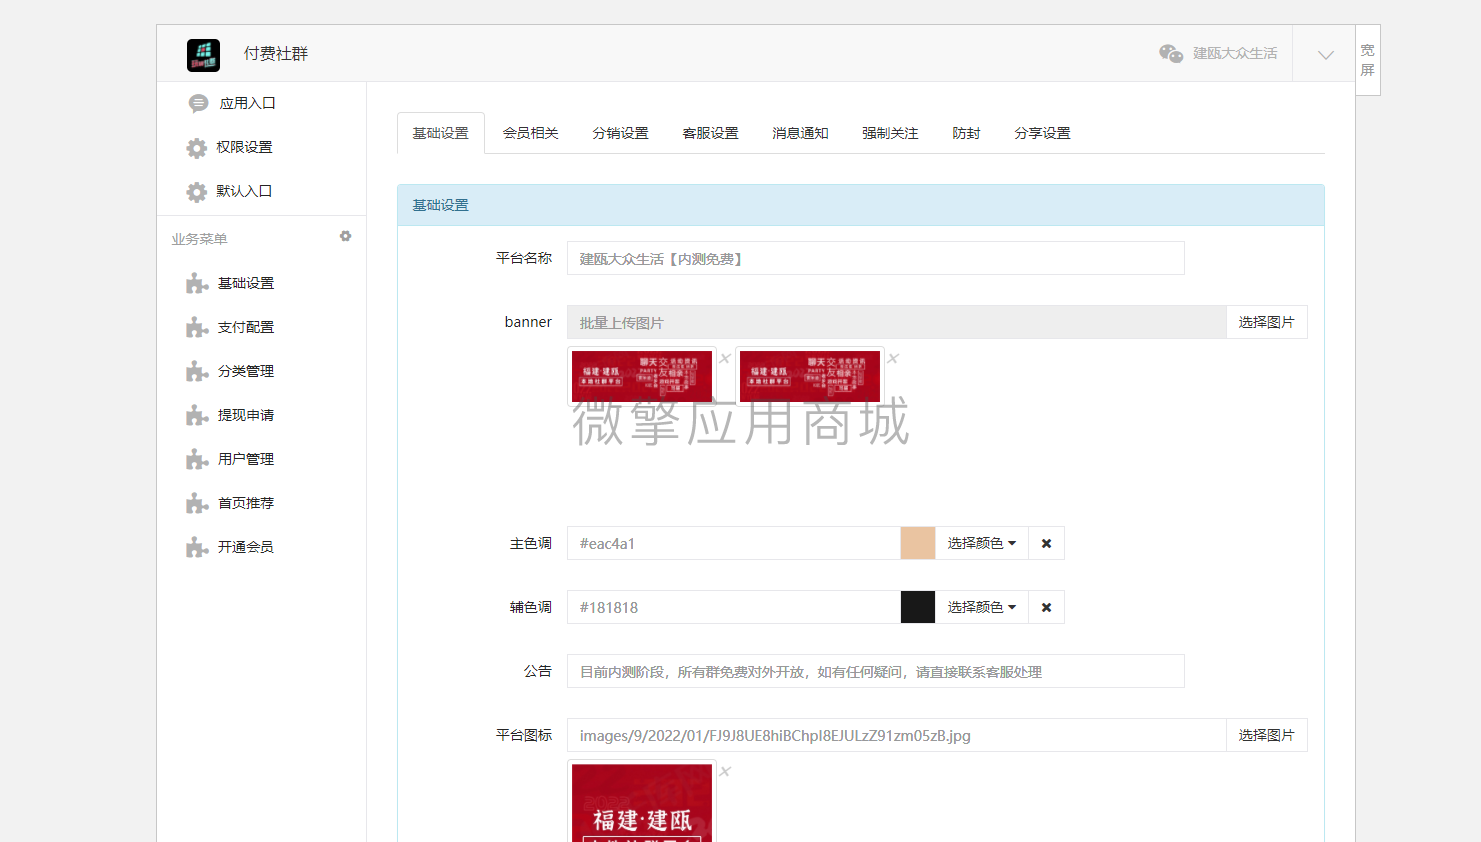
Task: Go to 开通会员 menu item
Action: tap(246, 547)
